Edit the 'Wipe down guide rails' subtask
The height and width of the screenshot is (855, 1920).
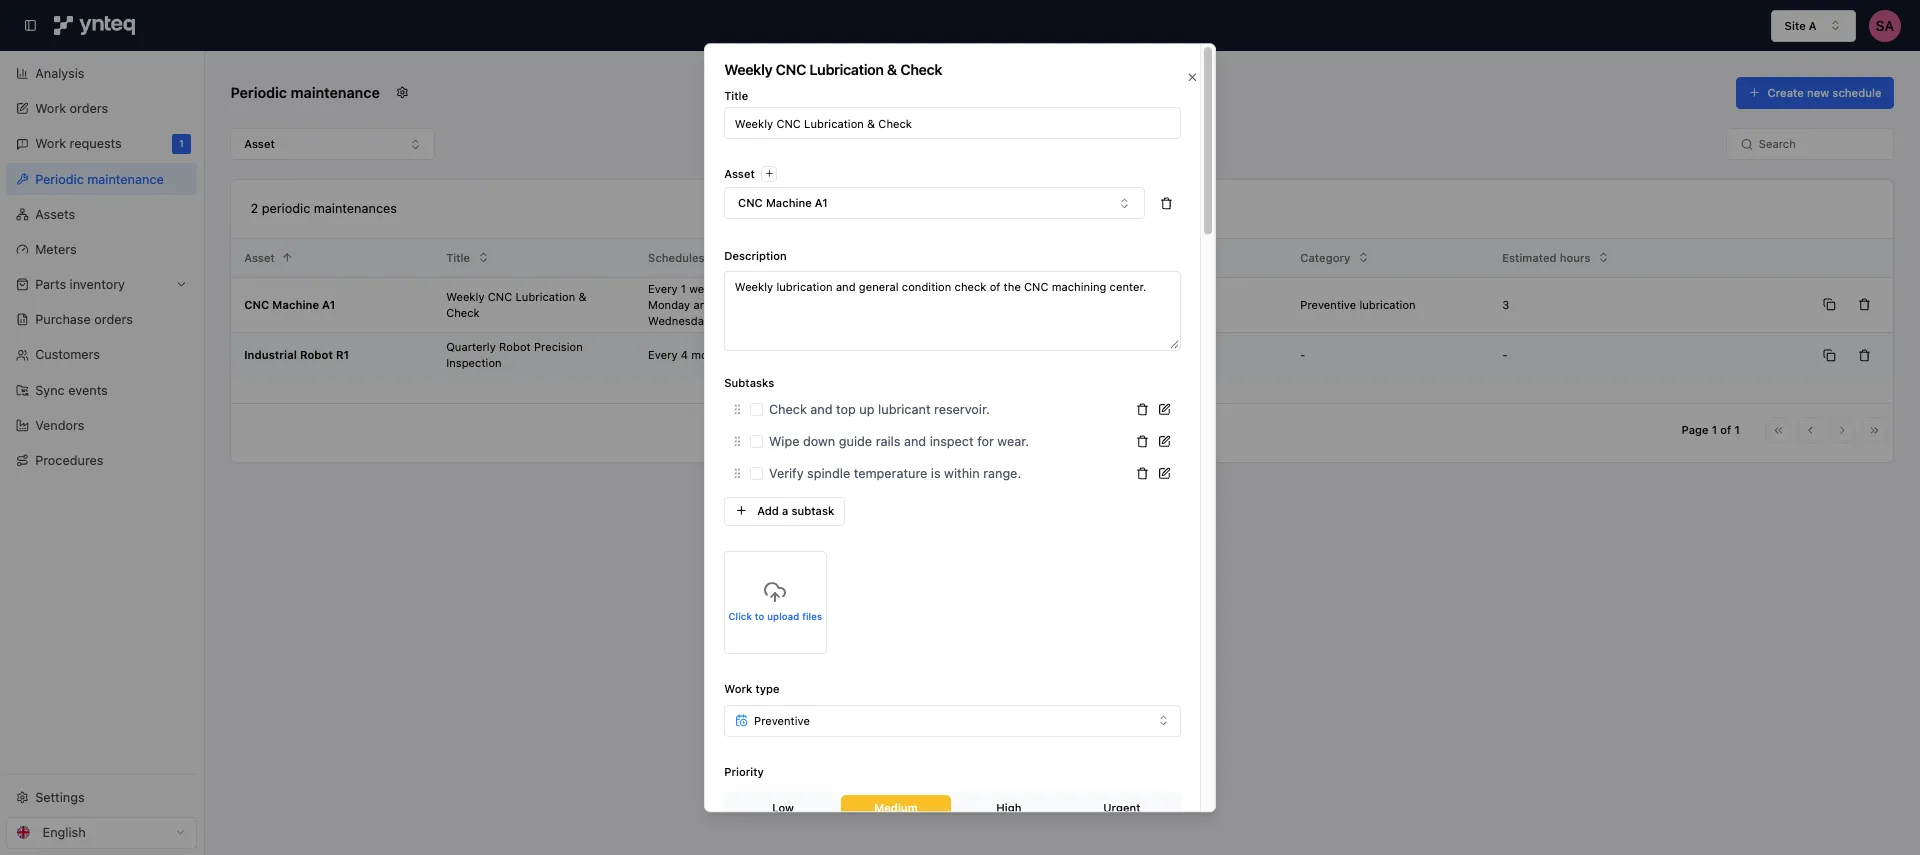(x=1165, y=442)
